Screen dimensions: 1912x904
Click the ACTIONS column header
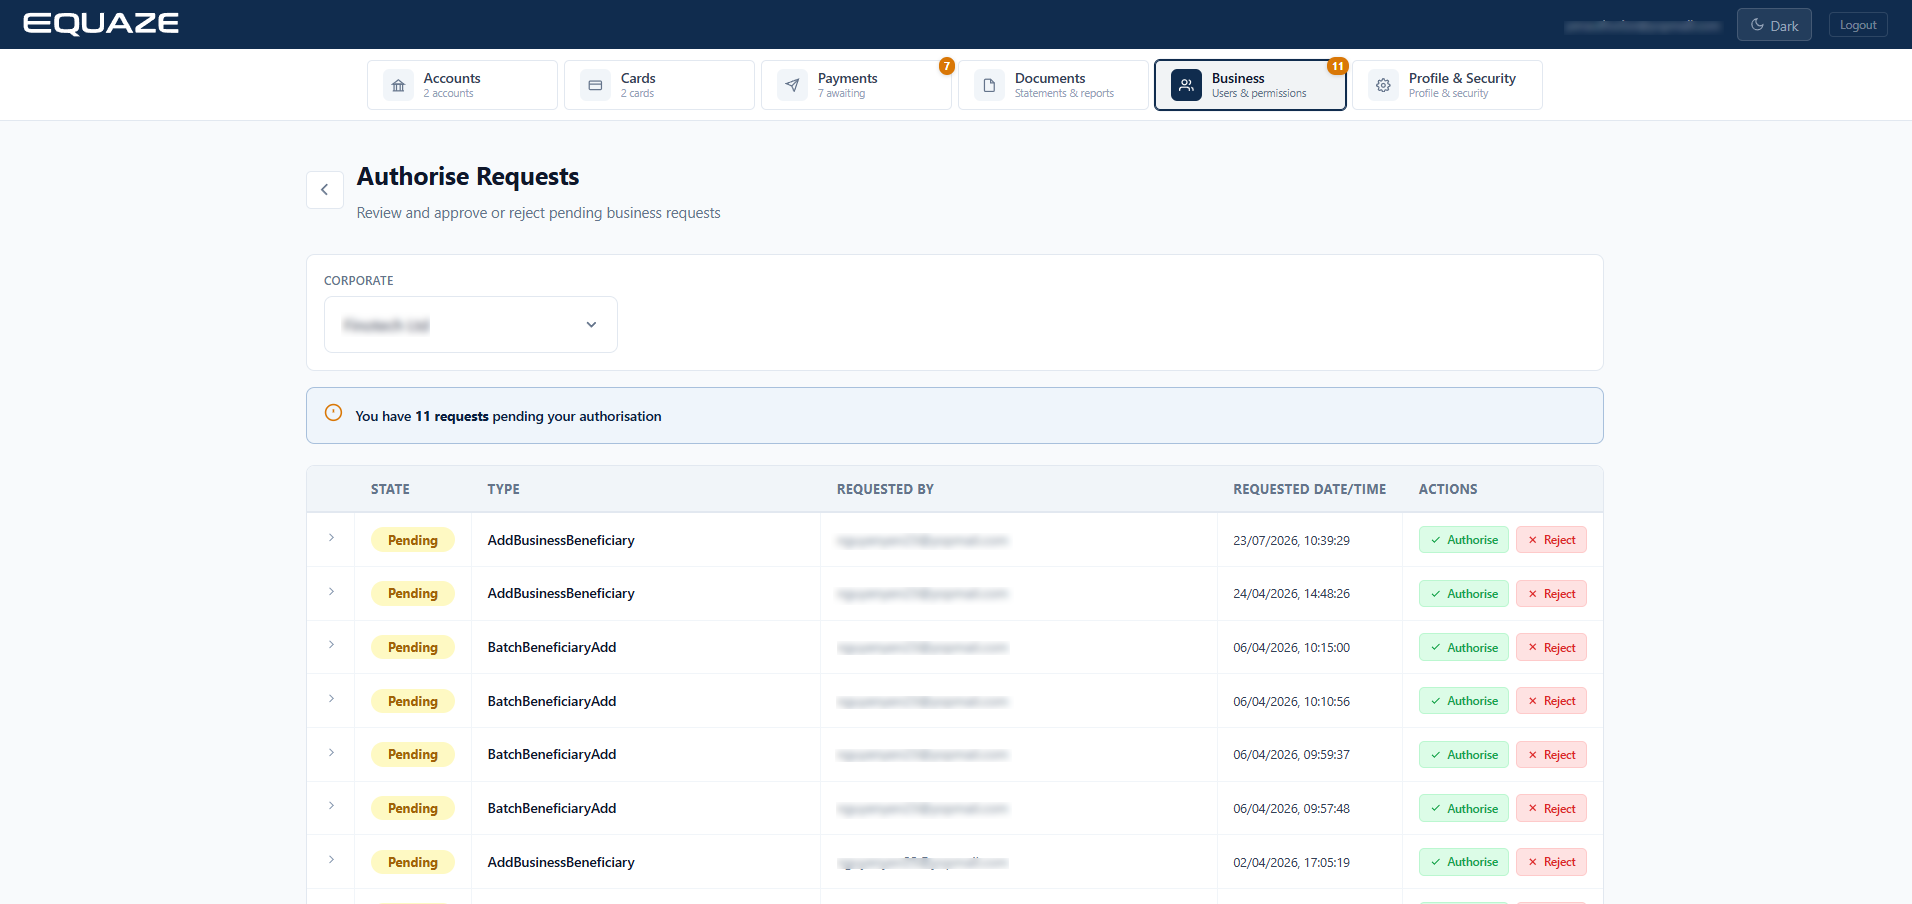pos(1448,489)
